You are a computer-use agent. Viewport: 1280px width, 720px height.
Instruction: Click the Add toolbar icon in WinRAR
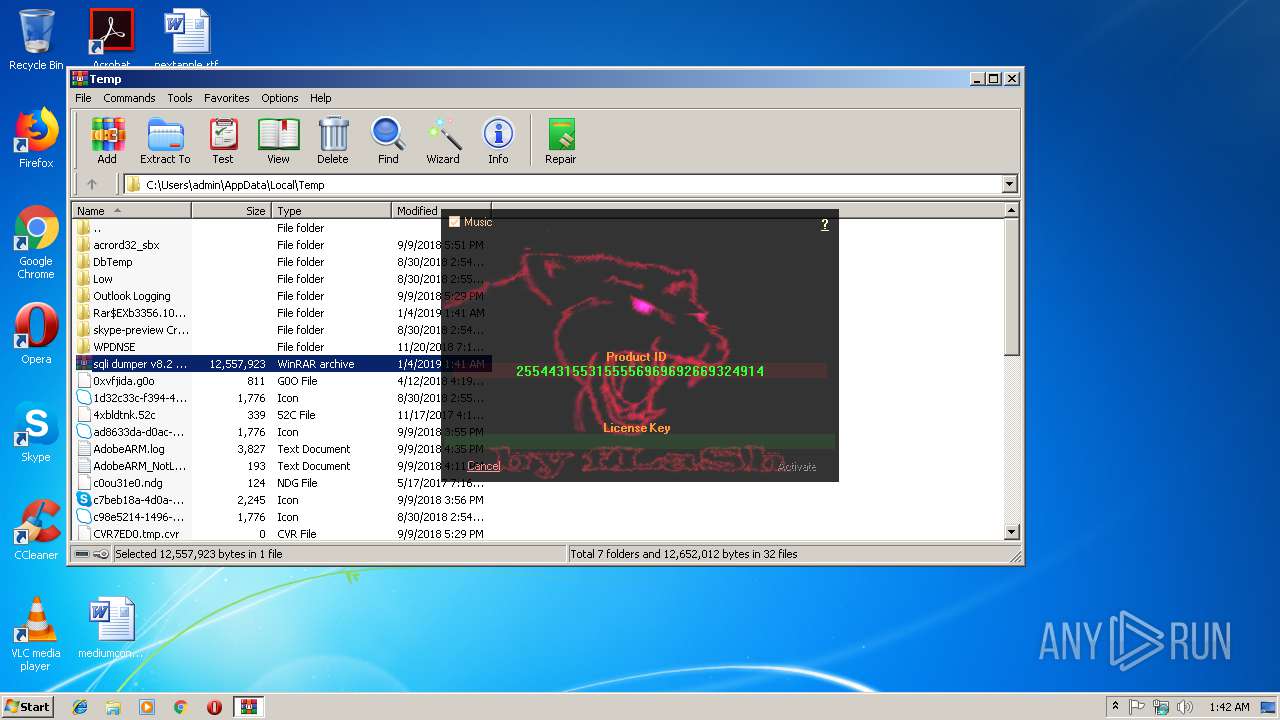click(x=107, y=140)
